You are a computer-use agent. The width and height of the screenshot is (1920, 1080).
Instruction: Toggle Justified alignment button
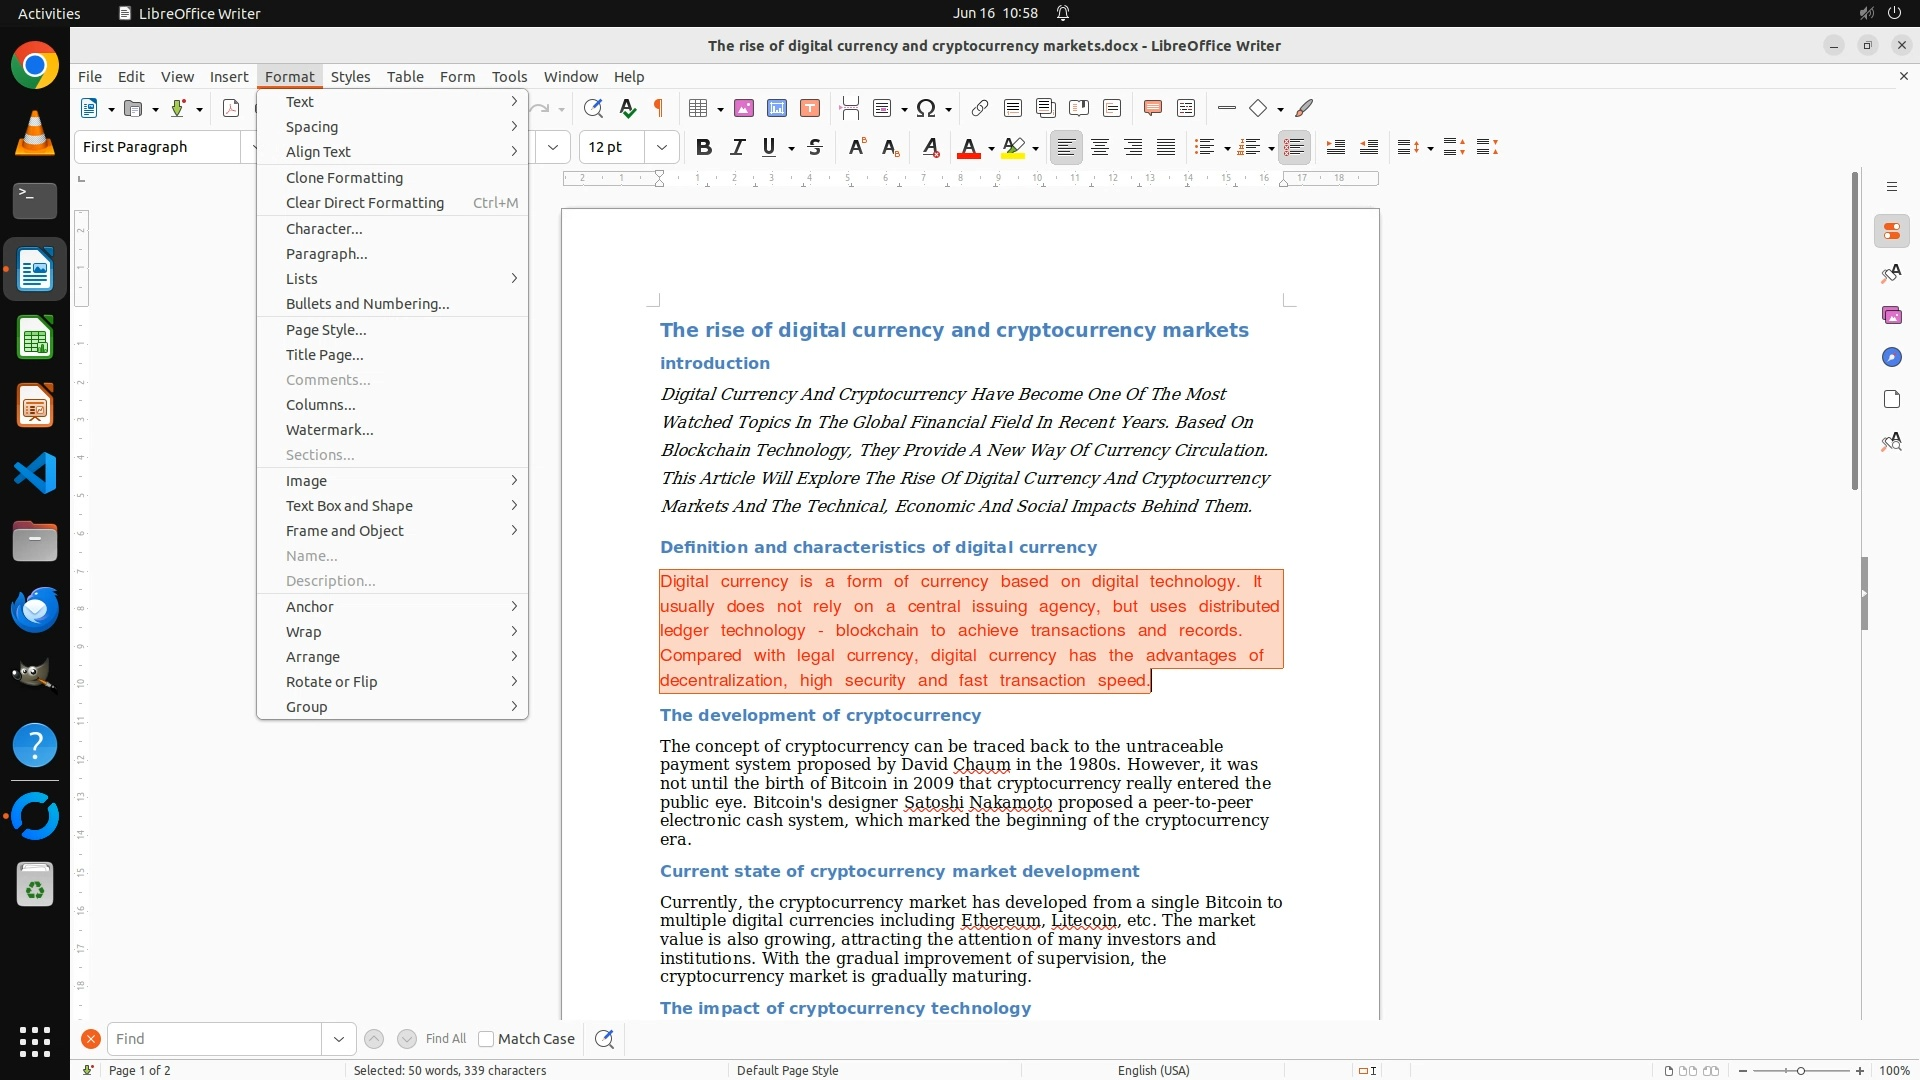point(1166,147)
